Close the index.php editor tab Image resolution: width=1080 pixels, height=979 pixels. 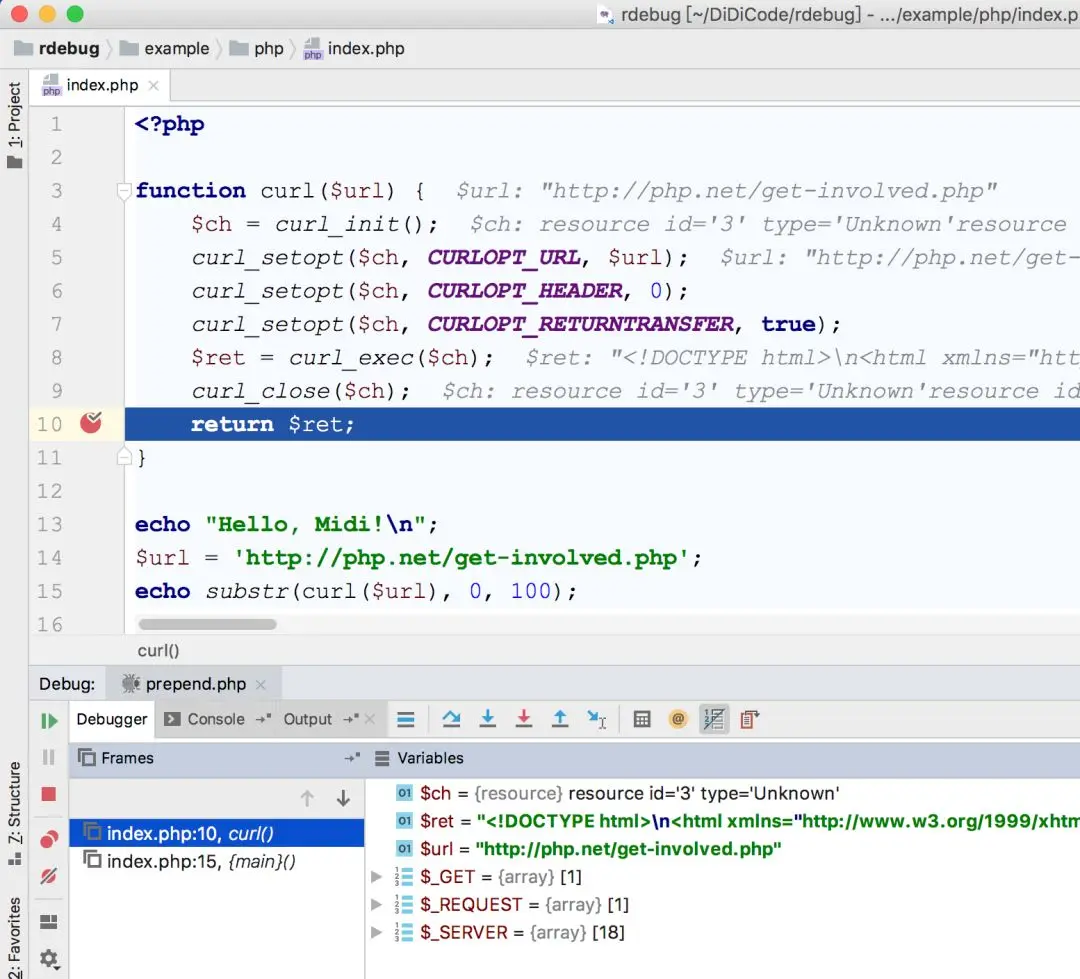coord(154,85)
